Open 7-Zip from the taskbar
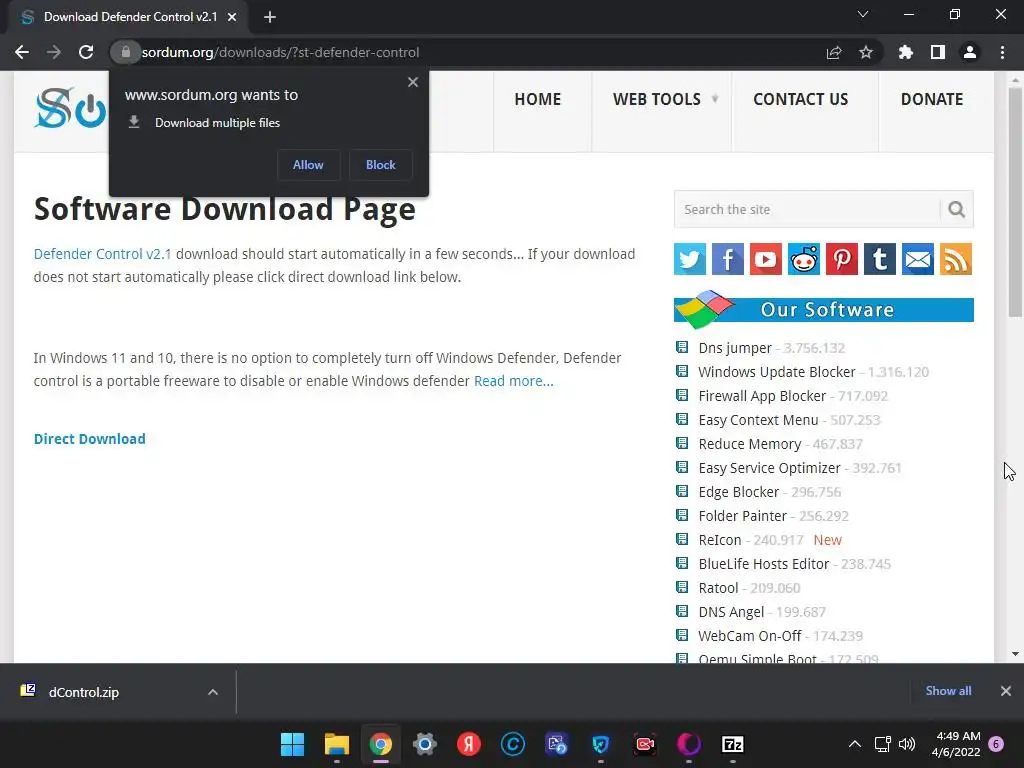1024x768 pixels. click(733, 744)
